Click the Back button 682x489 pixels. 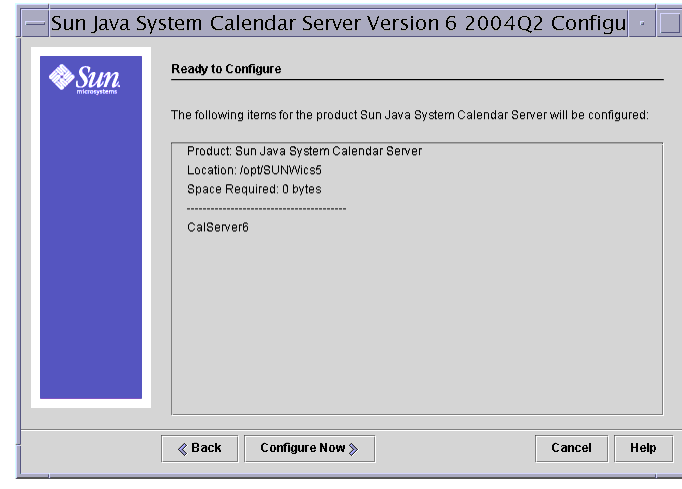pyautogui.click(x=200, y=448)
